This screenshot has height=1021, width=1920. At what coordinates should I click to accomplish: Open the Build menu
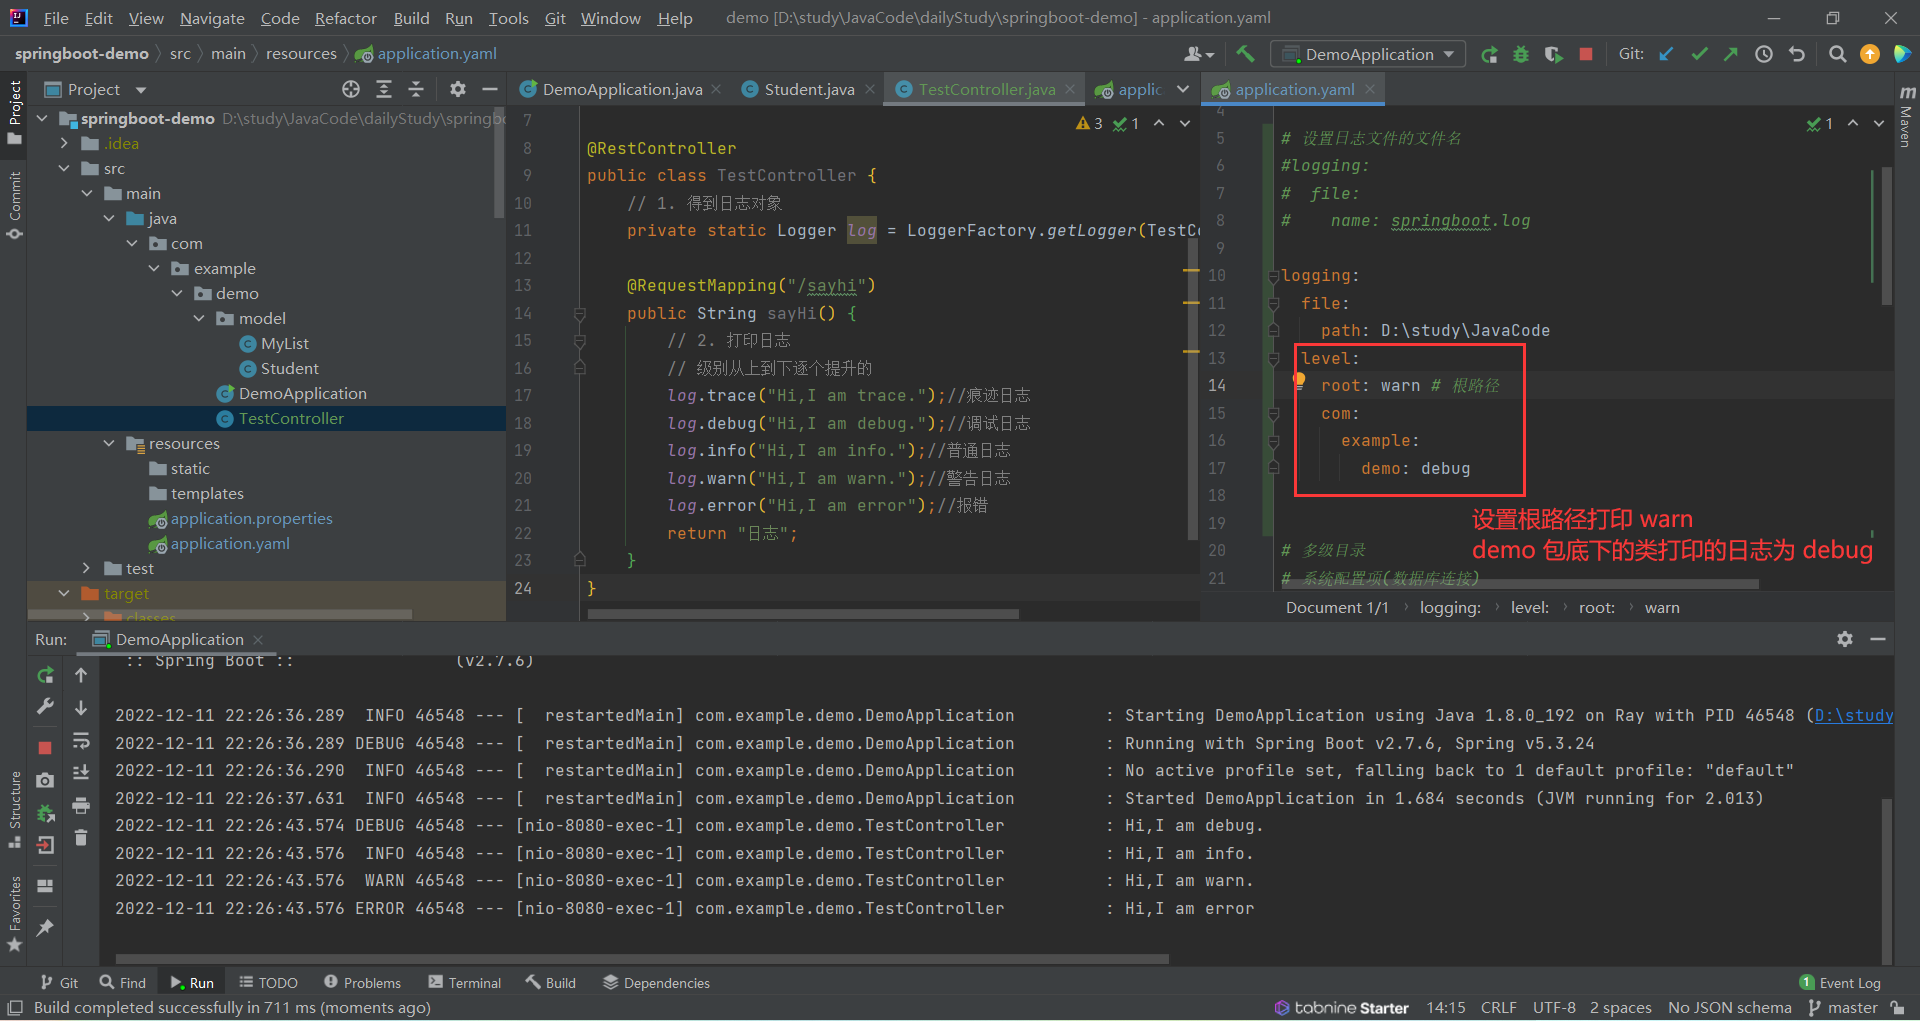tap(411, 18)
